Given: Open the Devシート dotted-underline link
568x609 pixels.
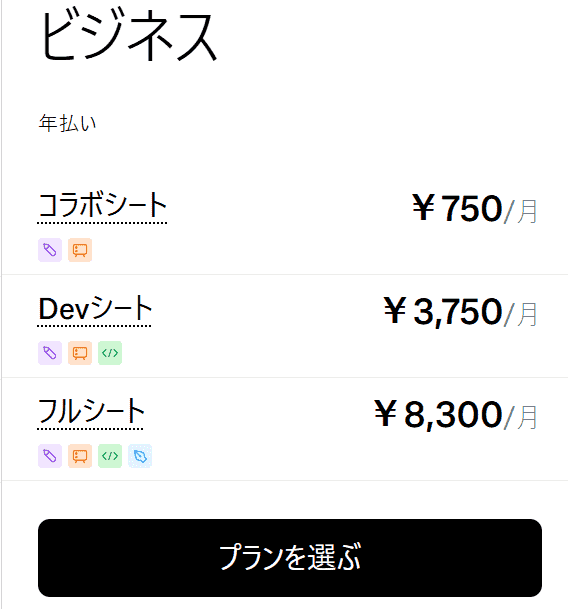Looking at the screenshot, I should point(94,310).
